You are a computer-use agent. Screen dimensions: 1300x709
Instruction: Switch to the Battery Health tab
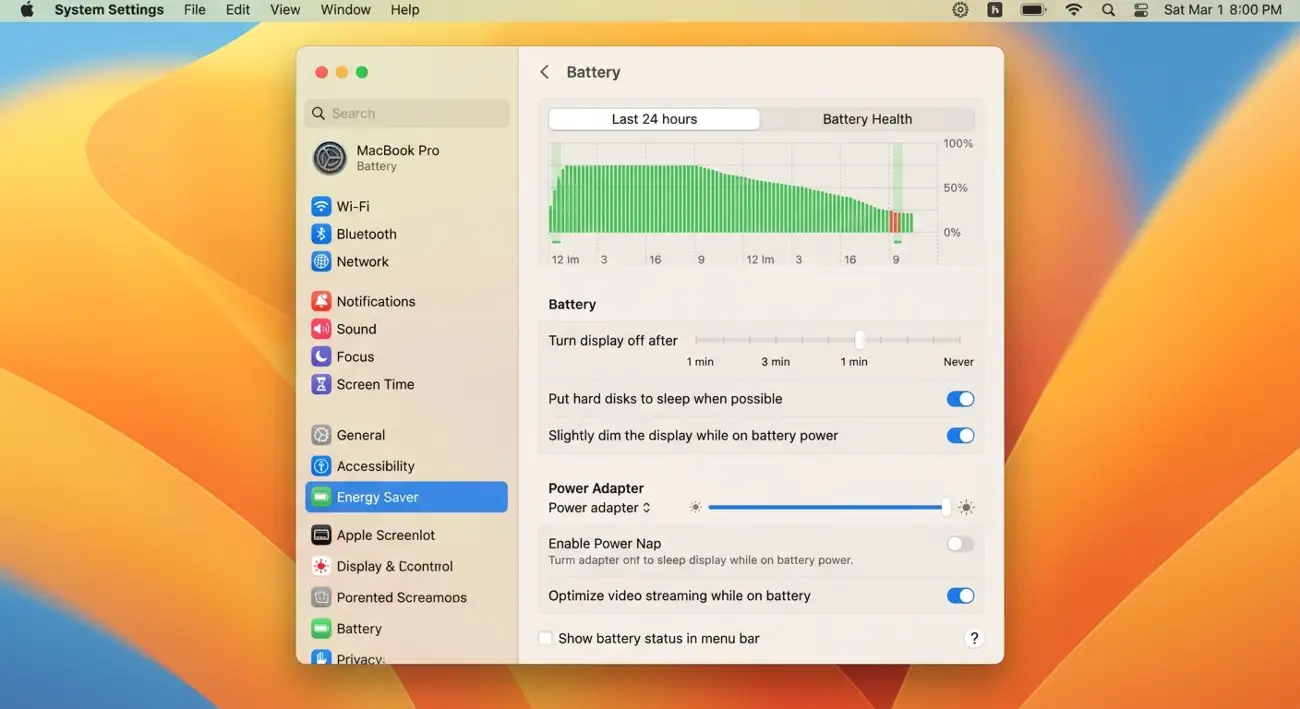(x=867, y=119)
